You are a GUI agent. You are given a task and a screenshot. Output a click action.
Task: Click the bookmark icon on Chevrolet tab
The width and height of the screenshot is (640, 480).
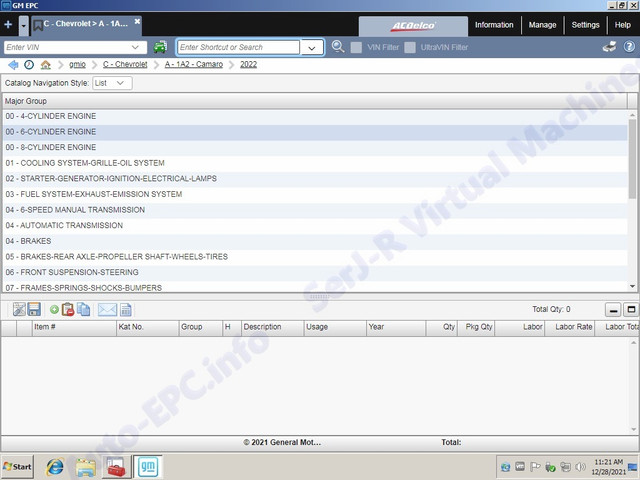pos(38,26)
